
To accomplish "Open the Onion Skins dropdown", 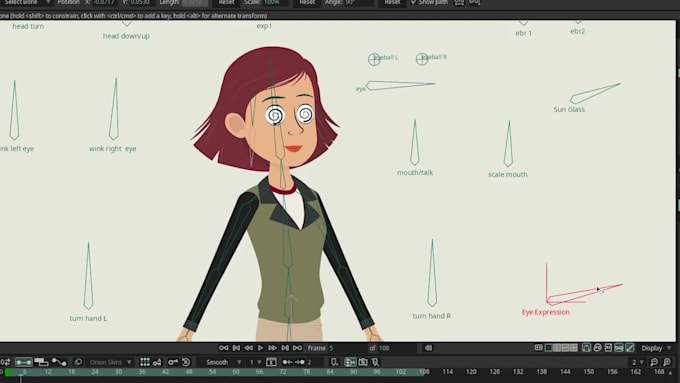I will pyautogui.click(x=110, y=362).
